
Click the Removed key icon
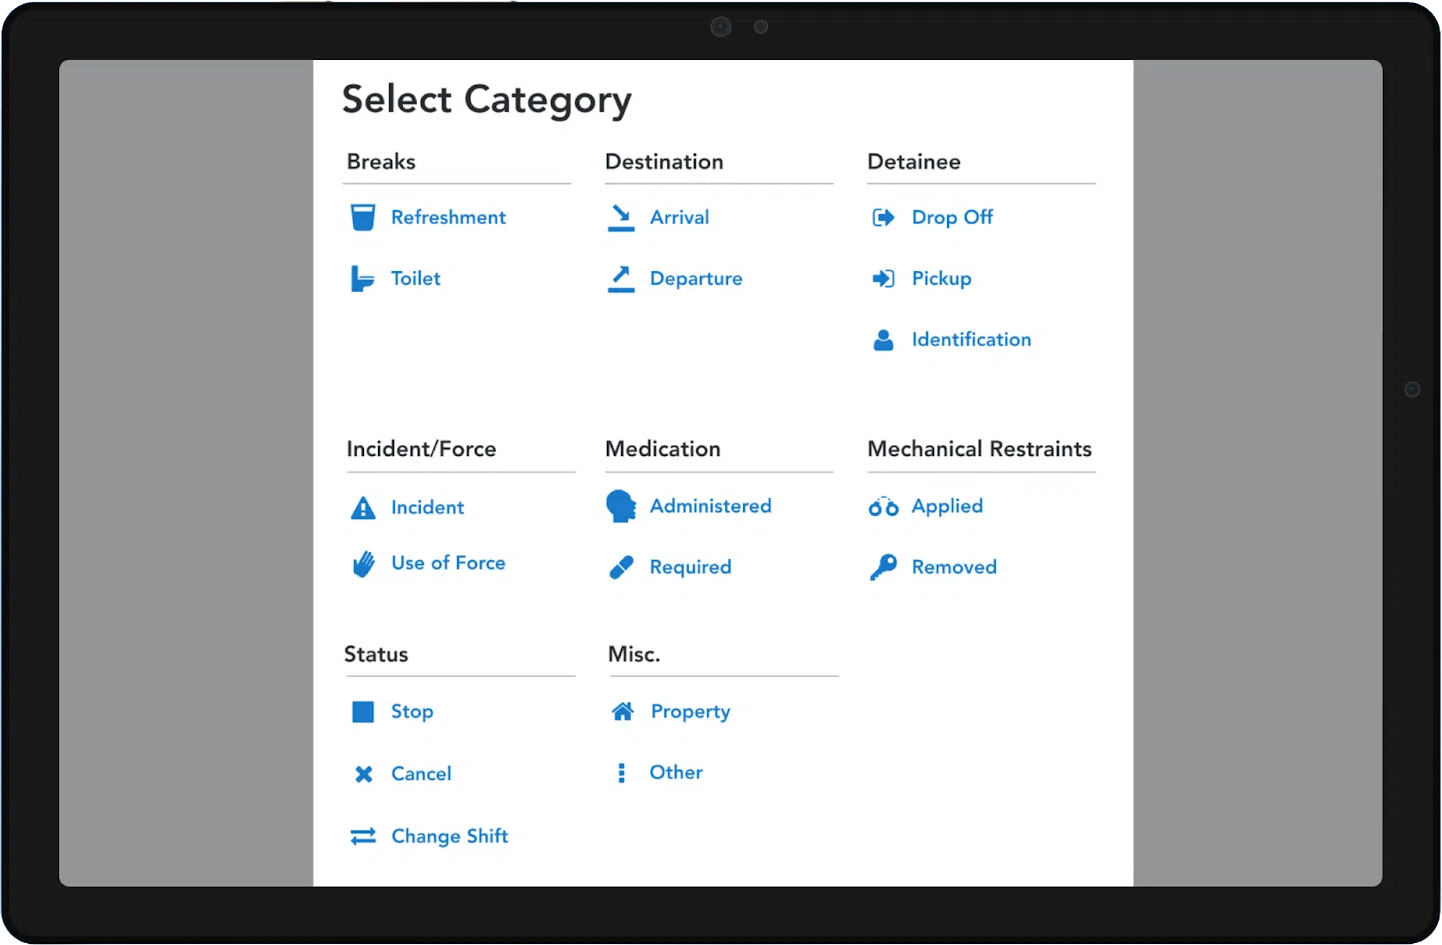pyautogui.click(x=883, y=568)
